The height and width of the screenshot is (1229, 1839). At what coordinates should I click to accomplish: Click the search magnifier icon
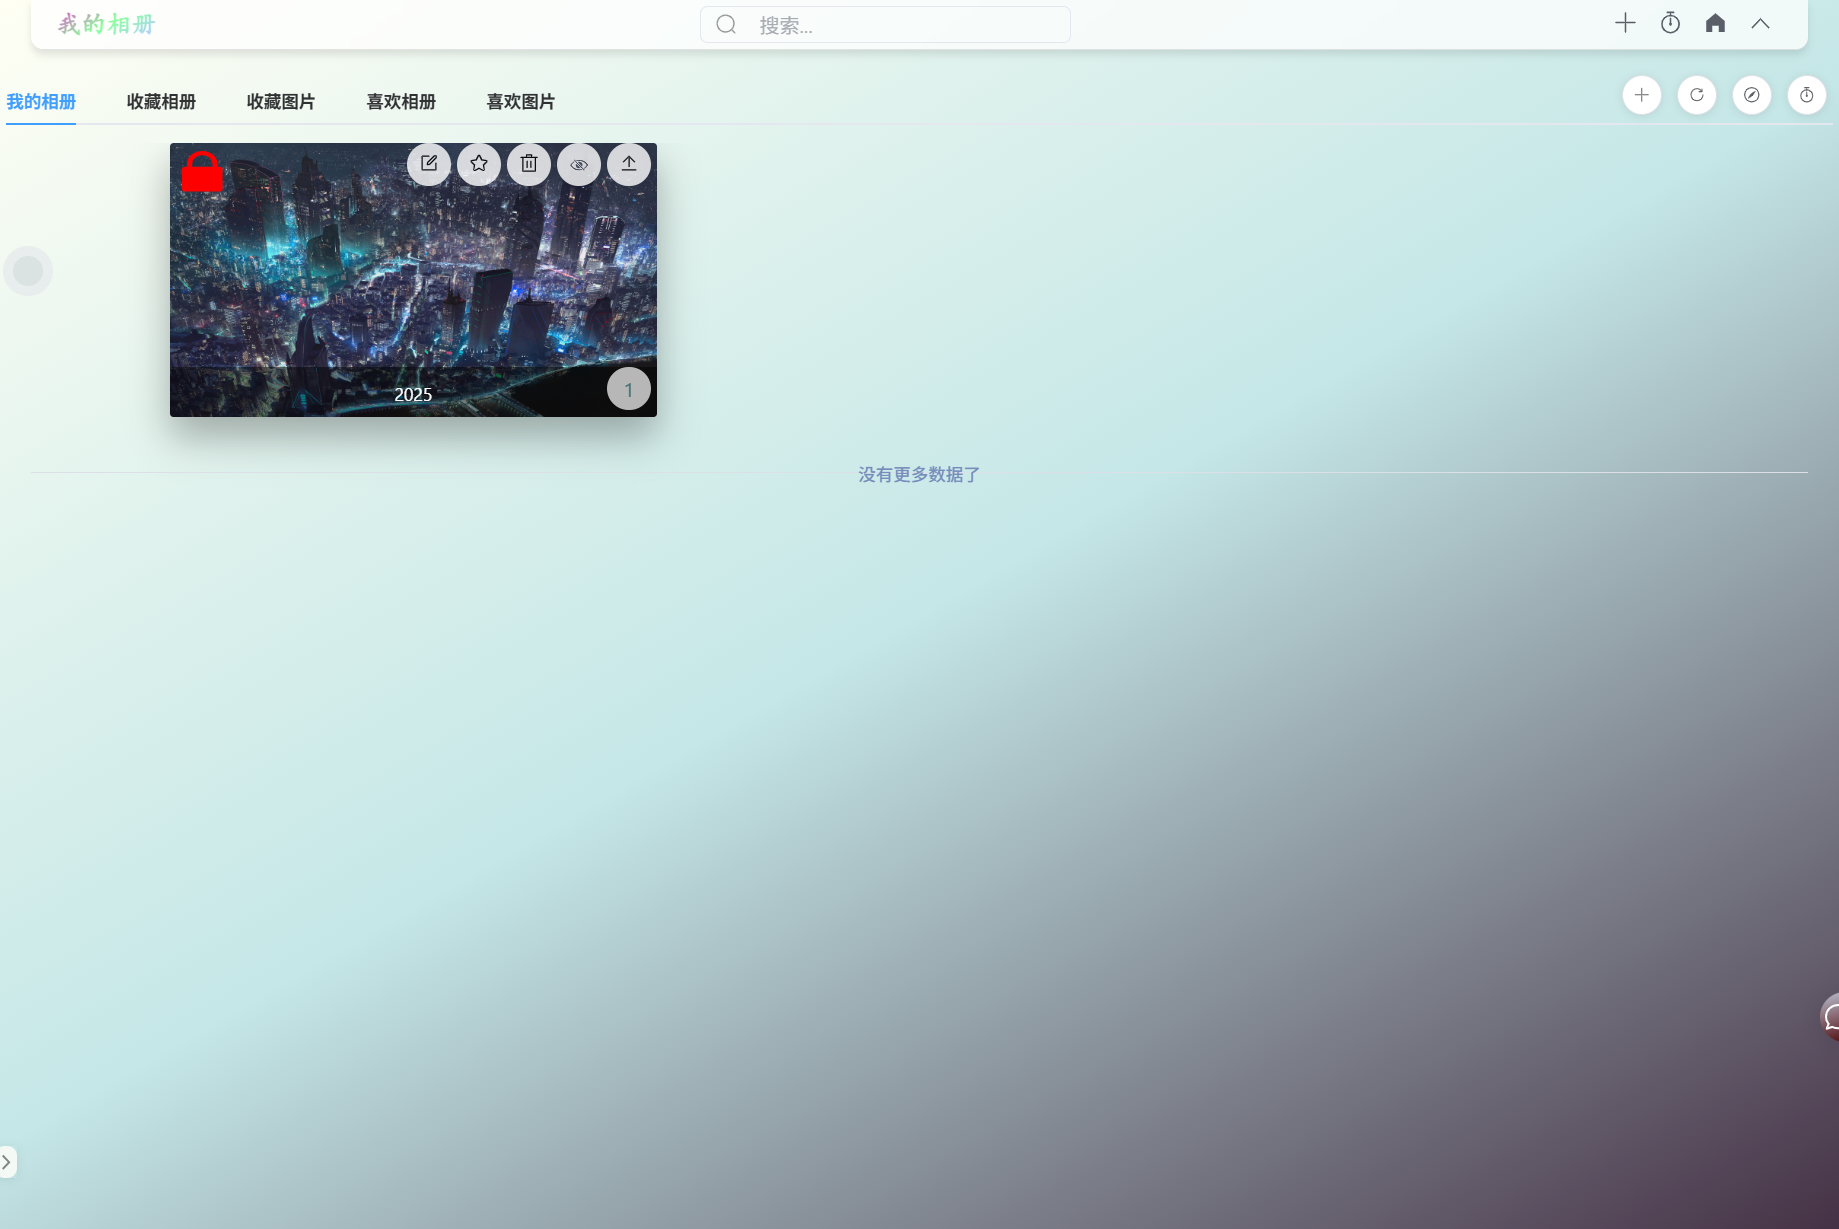727,25
